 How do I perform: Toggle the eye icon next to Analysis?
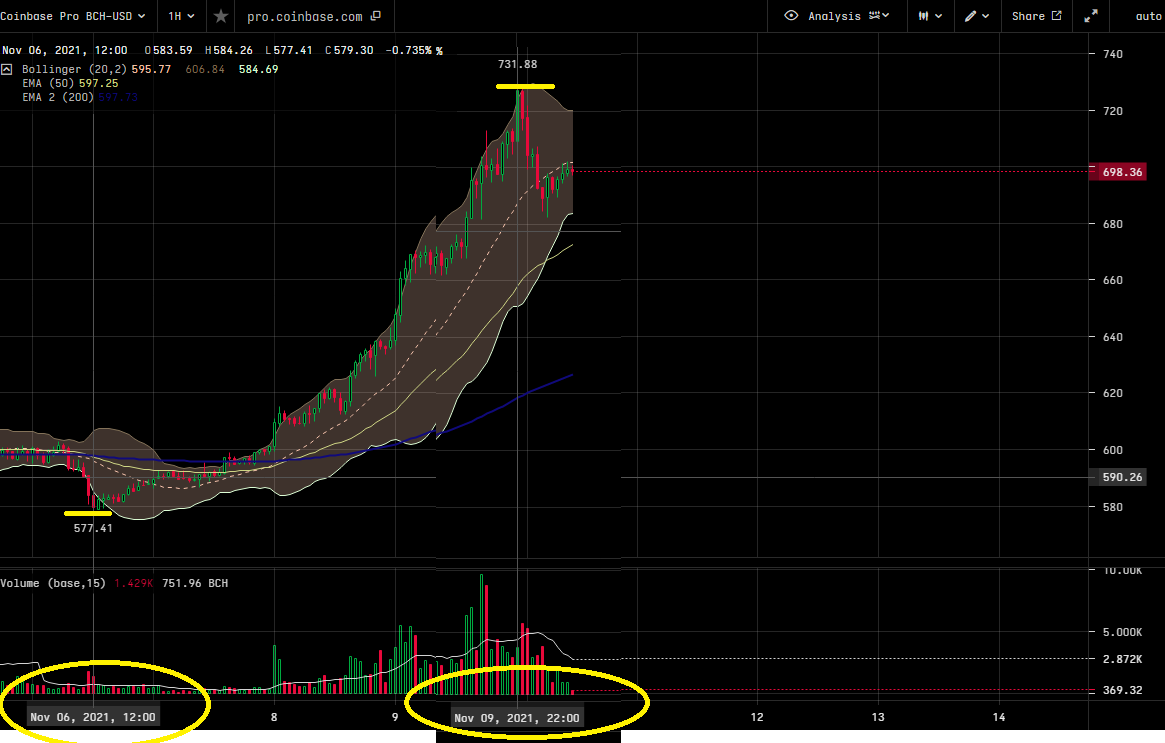click(791, 16)
